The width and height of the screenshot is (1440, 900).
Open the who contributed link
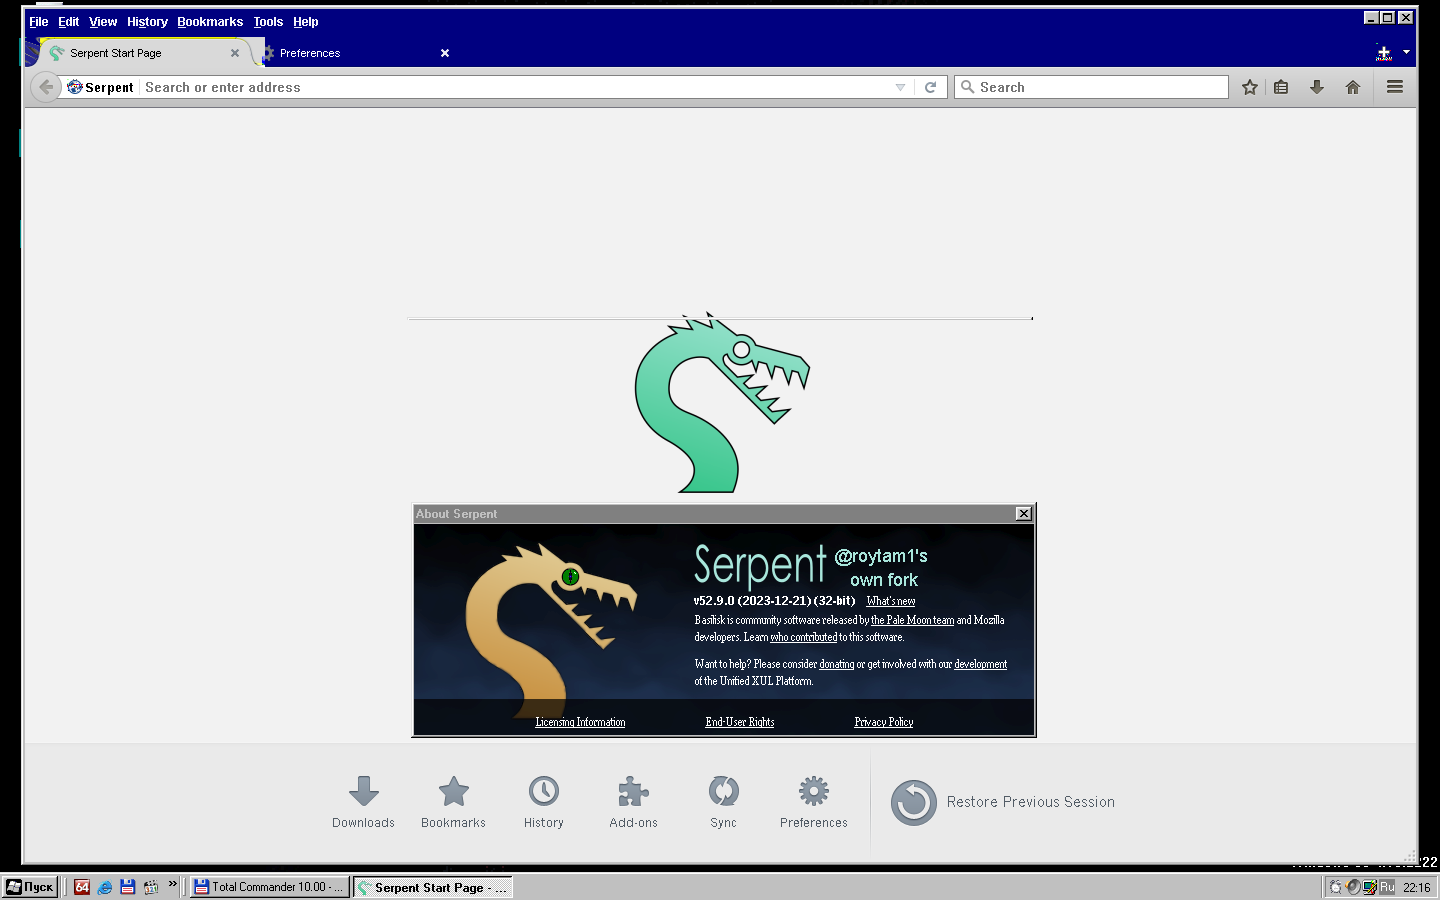click(x=804, y=637)
